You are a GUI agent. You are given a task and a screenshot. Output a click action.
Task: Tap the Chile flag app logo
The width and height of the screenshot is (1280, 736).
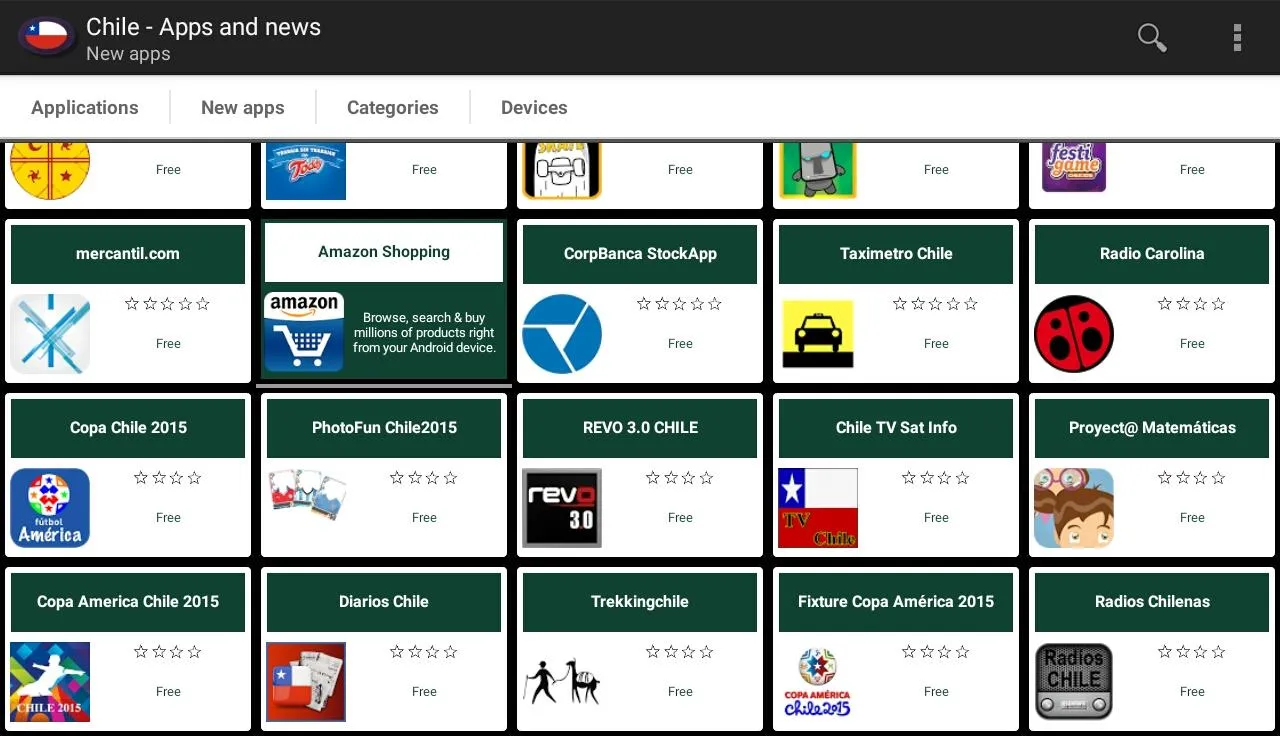pyautogui.click(x=46, y=37)
